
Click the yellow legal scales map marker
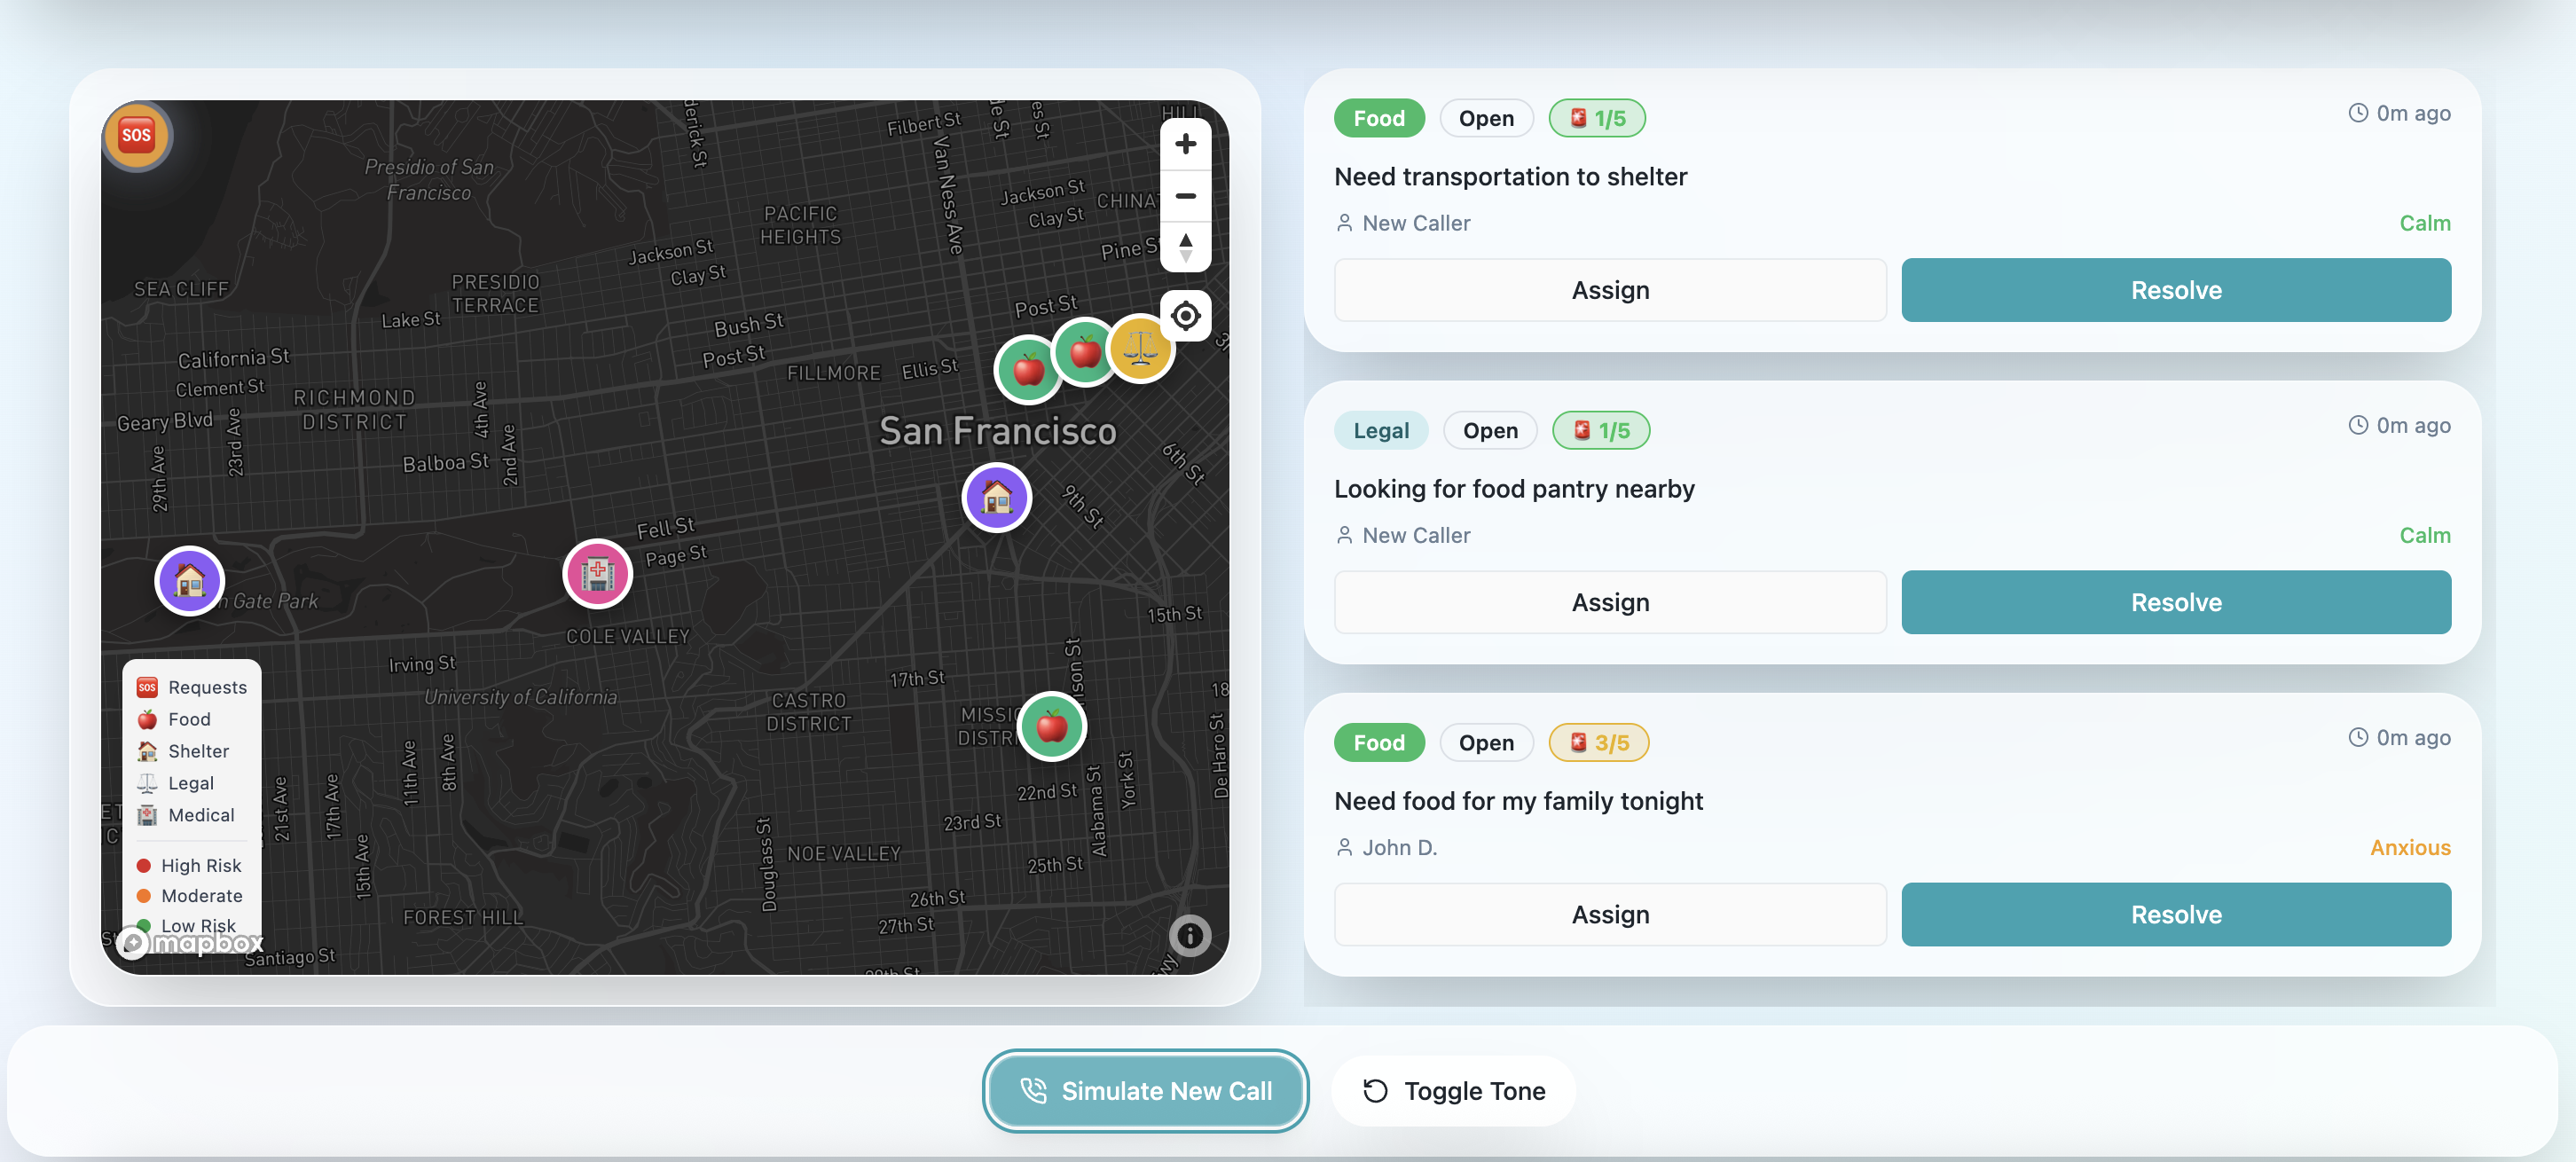click(1140, 349)
